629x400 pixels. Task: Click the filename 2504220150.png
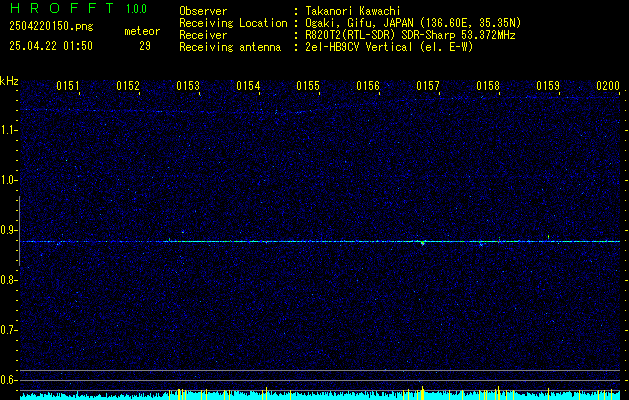(x=51, y=26)
